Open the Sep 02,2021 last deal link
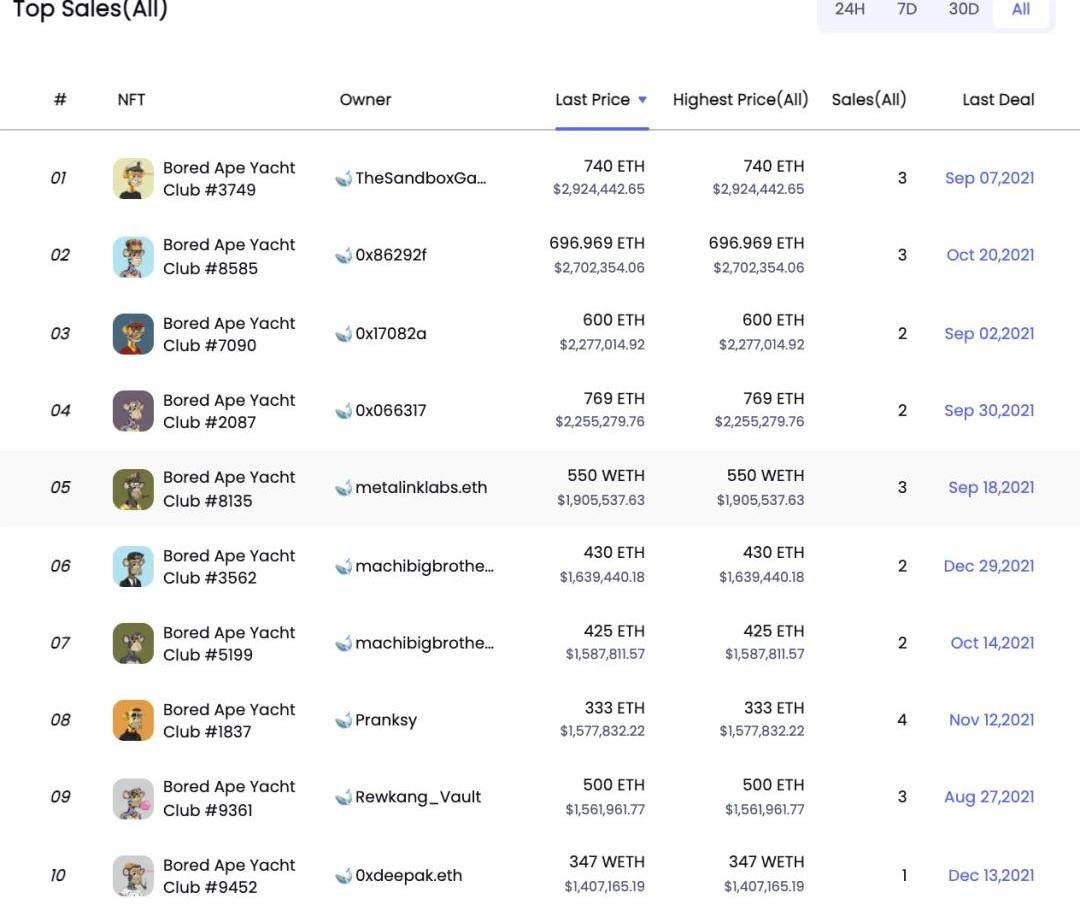1080x904 pixels. click(989, 333)
